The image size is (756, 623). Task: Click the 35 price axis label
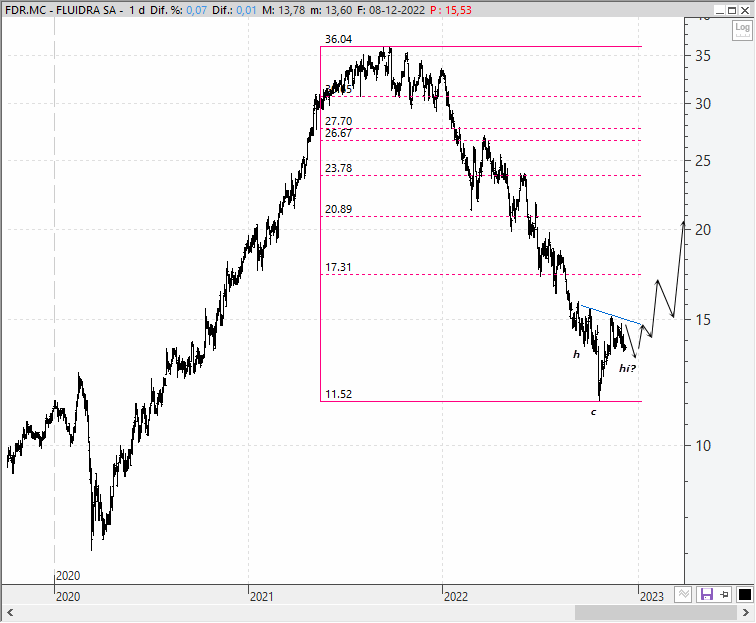703,56
